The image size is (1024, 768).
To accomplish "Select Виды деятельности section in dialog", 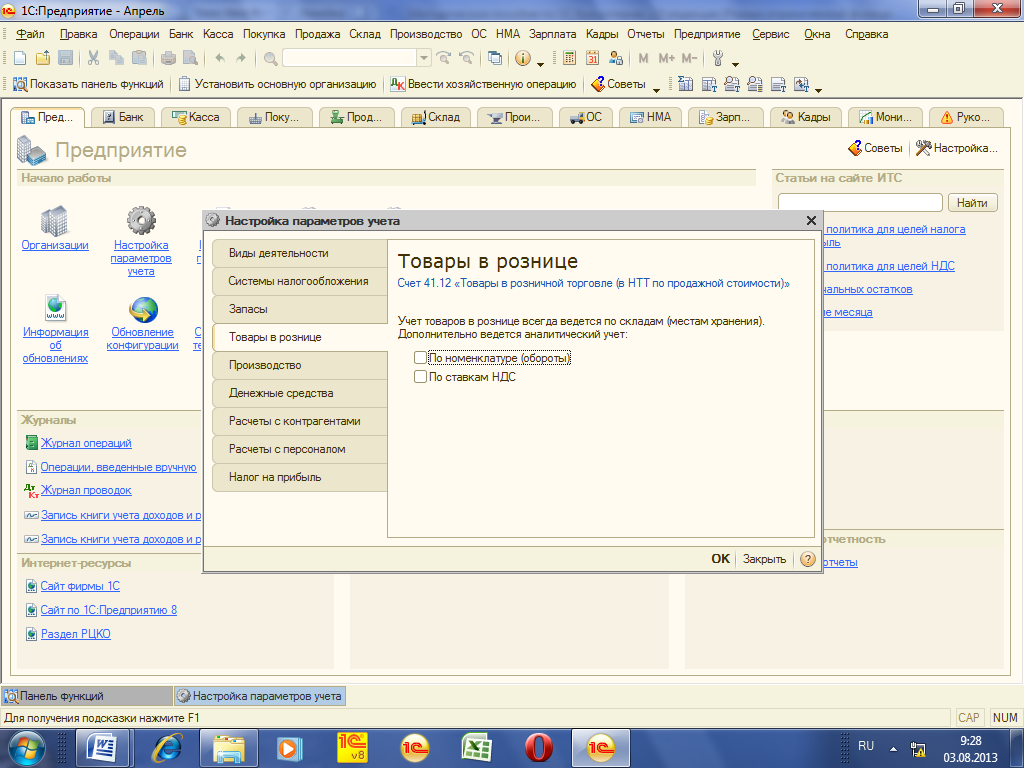I will pos(300,253).
